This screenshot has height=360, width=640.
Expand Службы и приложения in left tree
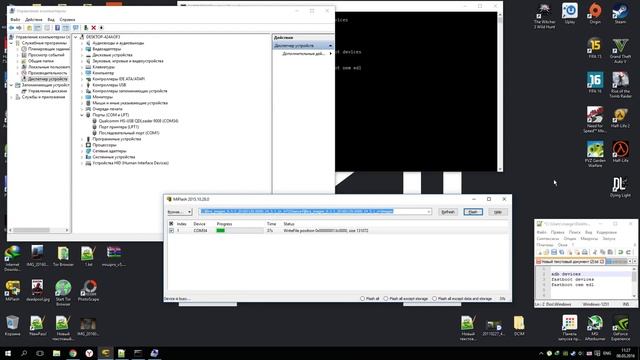pyautogui.click(x=11, y=97)
